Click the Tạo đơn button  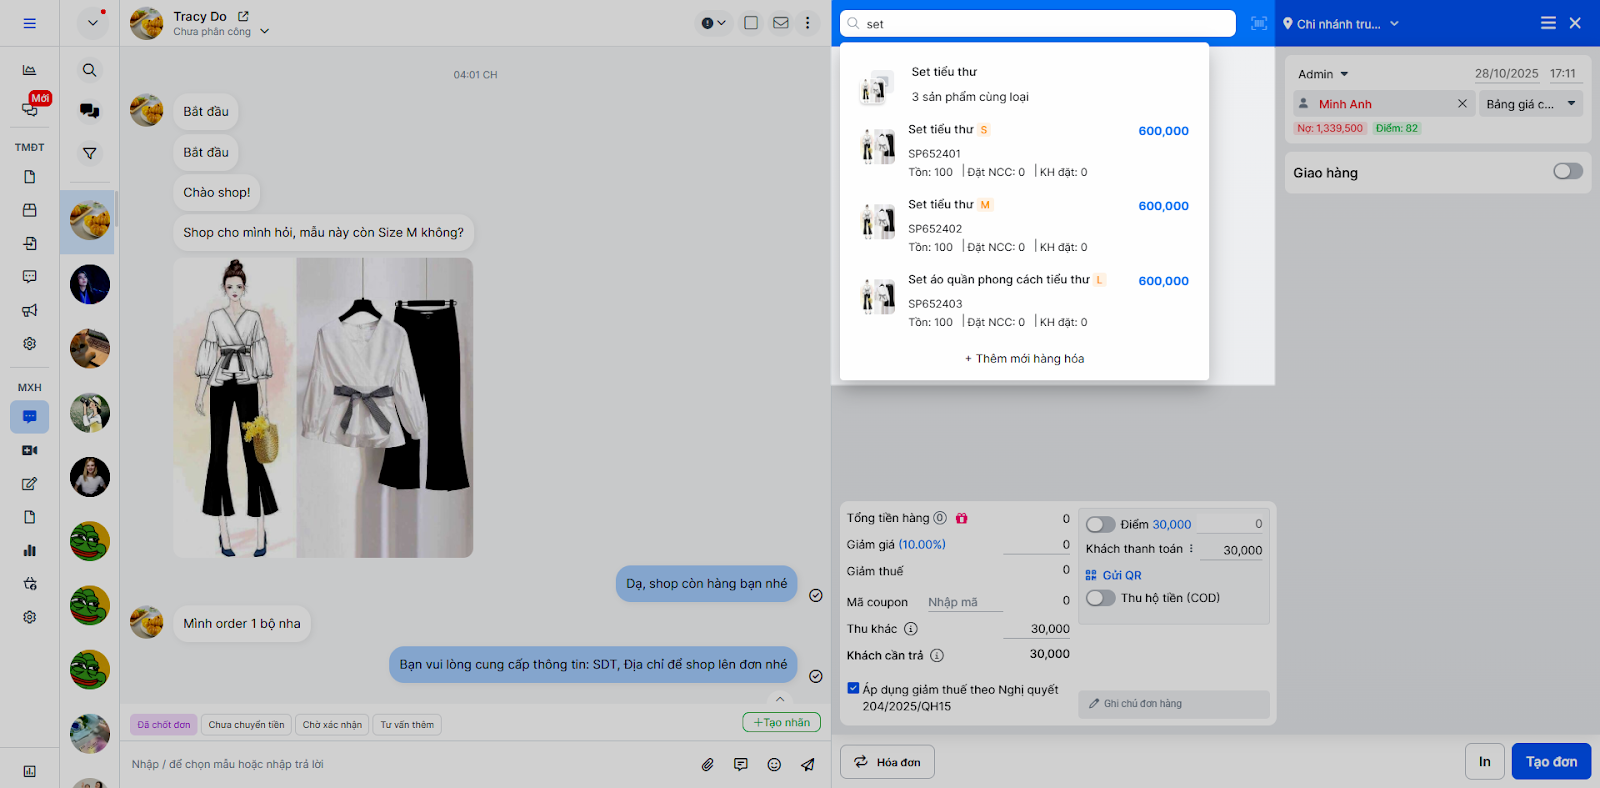[1551, 762]
